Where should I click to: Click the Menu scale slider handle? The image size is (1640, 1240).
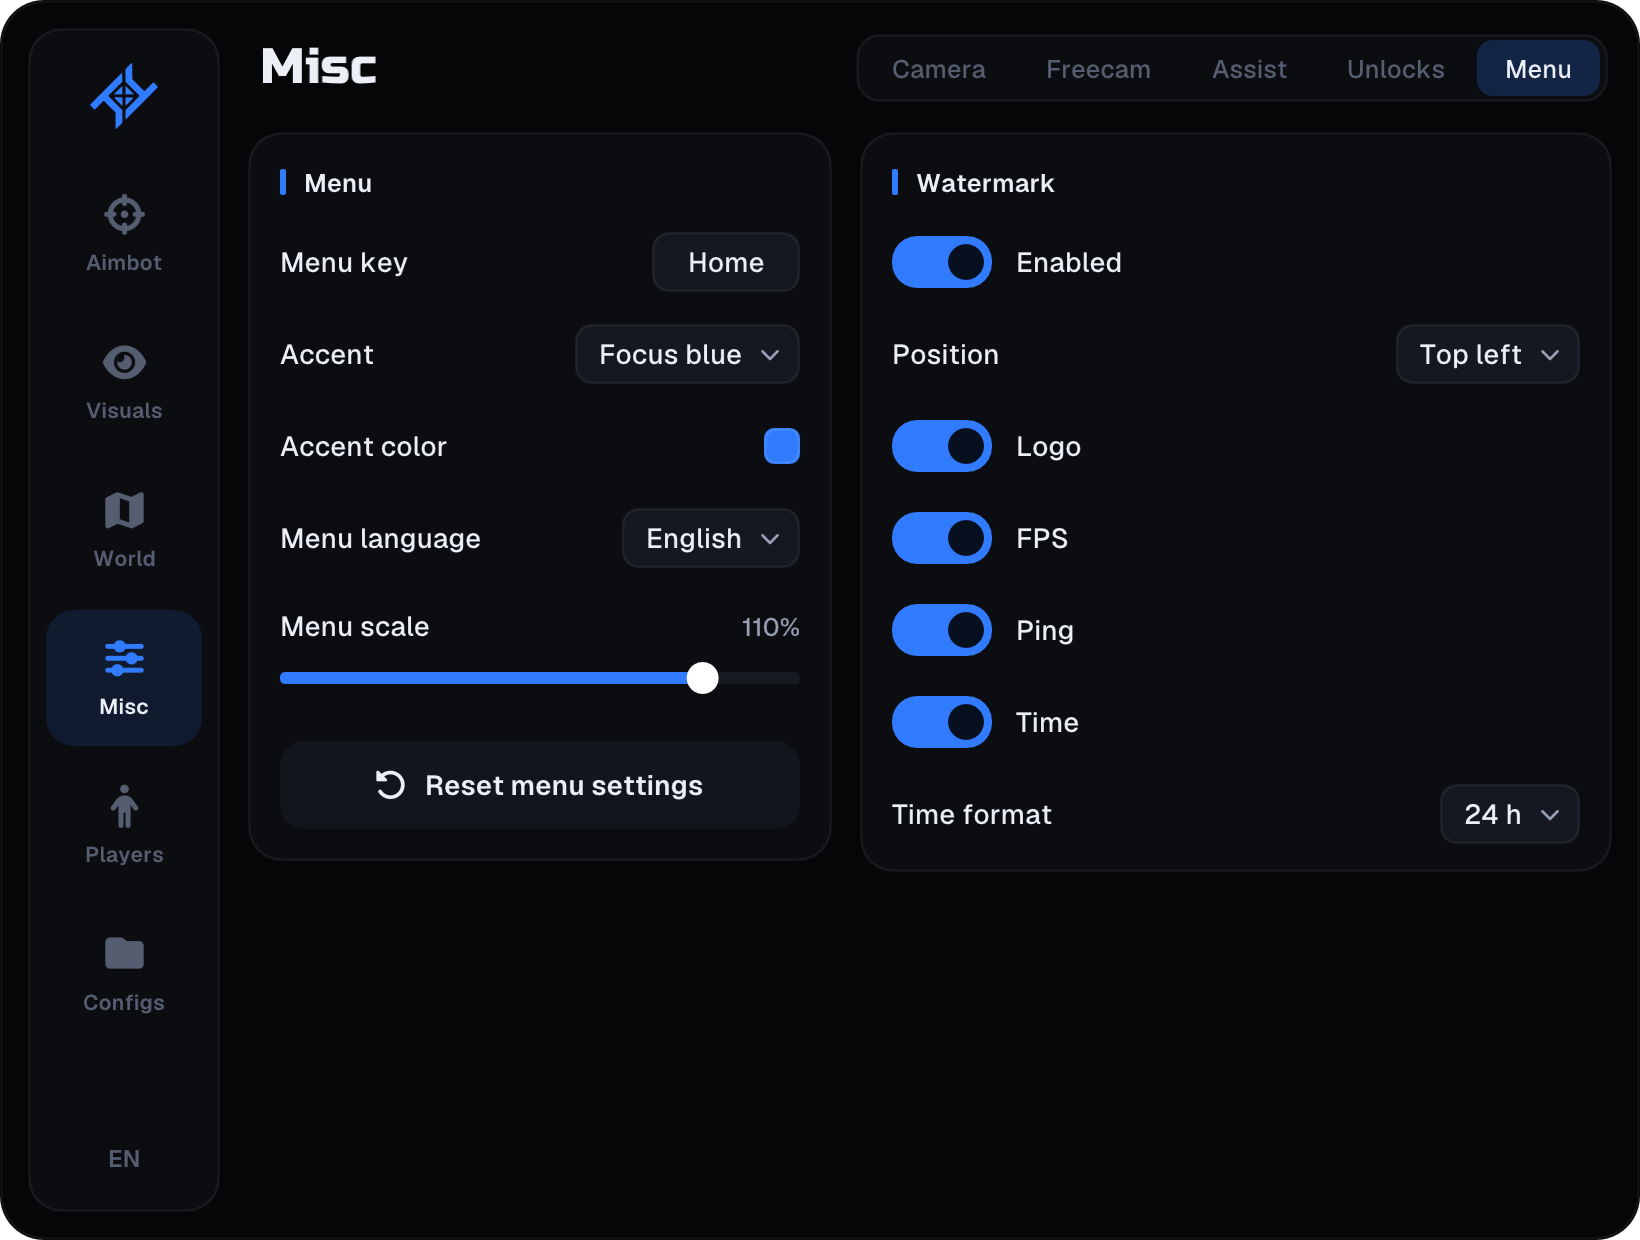pyautogui.click(x=703, y=678)
